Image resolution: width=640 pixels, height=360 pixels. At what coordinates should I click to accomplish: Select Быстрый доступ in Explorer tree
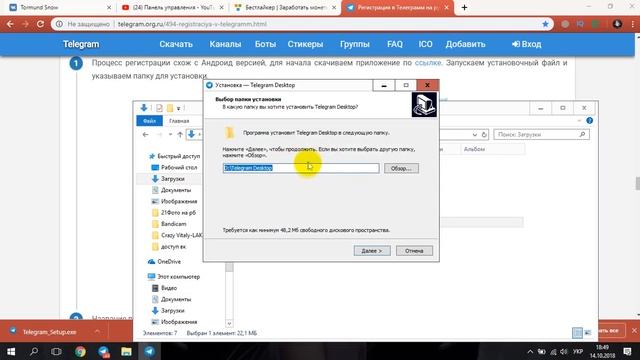[x=174, y=156]
